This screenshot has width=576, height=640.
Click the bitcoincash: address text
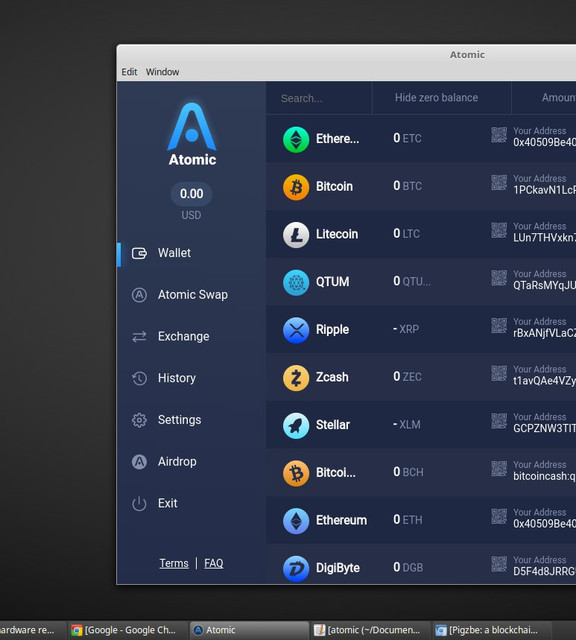click(x=545, y=476)
